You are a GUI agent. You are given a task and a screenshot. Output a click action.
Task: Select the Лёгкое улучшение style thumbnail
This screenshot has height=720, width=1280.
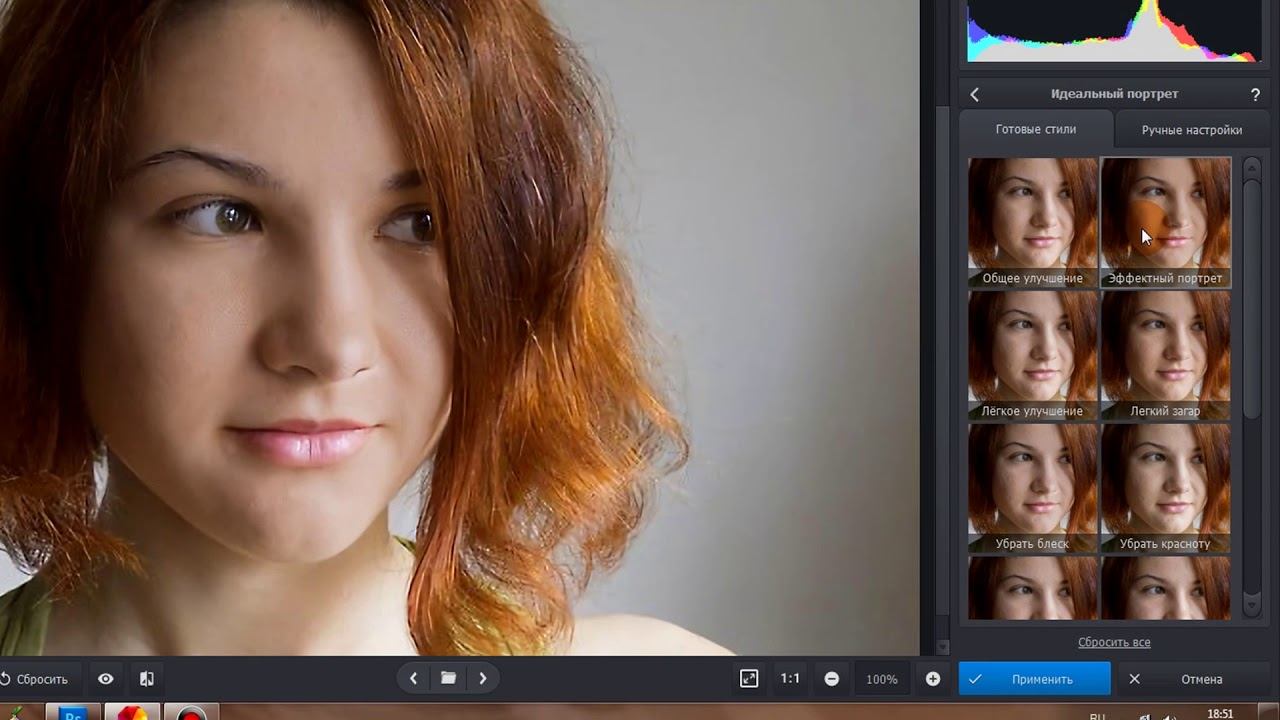click(x=1033, y=355)
